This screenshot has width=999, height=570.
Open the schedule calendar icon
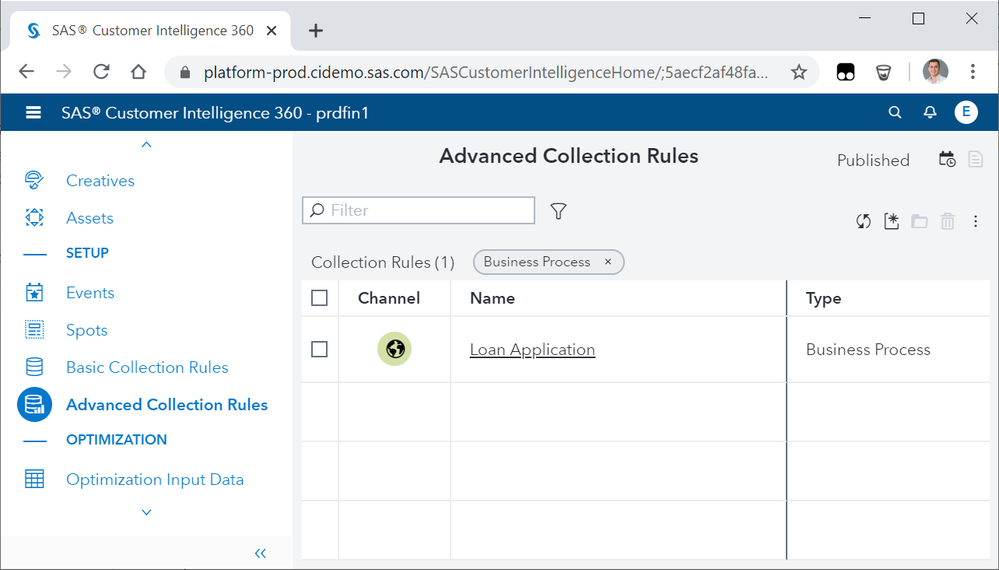(x=947, y=160)
